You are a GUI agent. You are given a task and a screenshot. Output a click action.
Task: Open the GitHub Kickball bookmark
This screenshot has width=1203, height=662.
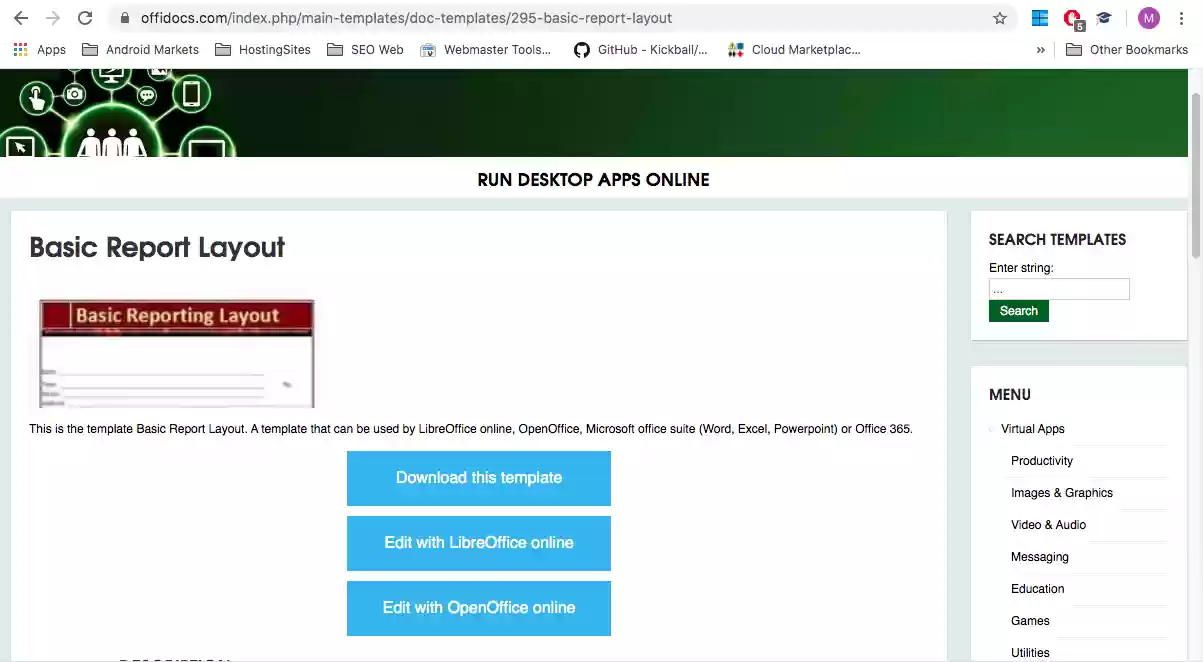[x=640, y=49]
